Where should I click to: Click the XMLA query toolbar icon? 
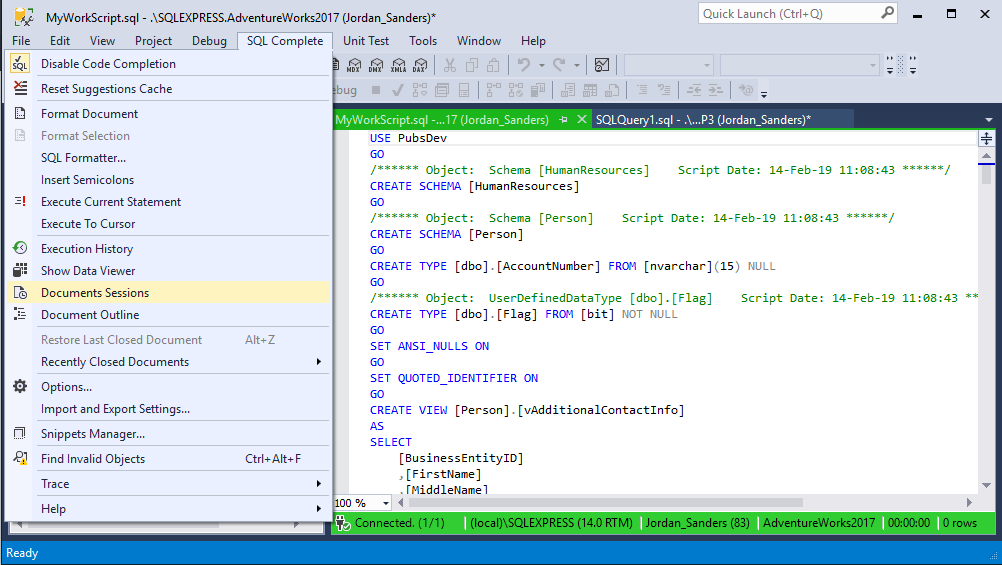(398, 65)
